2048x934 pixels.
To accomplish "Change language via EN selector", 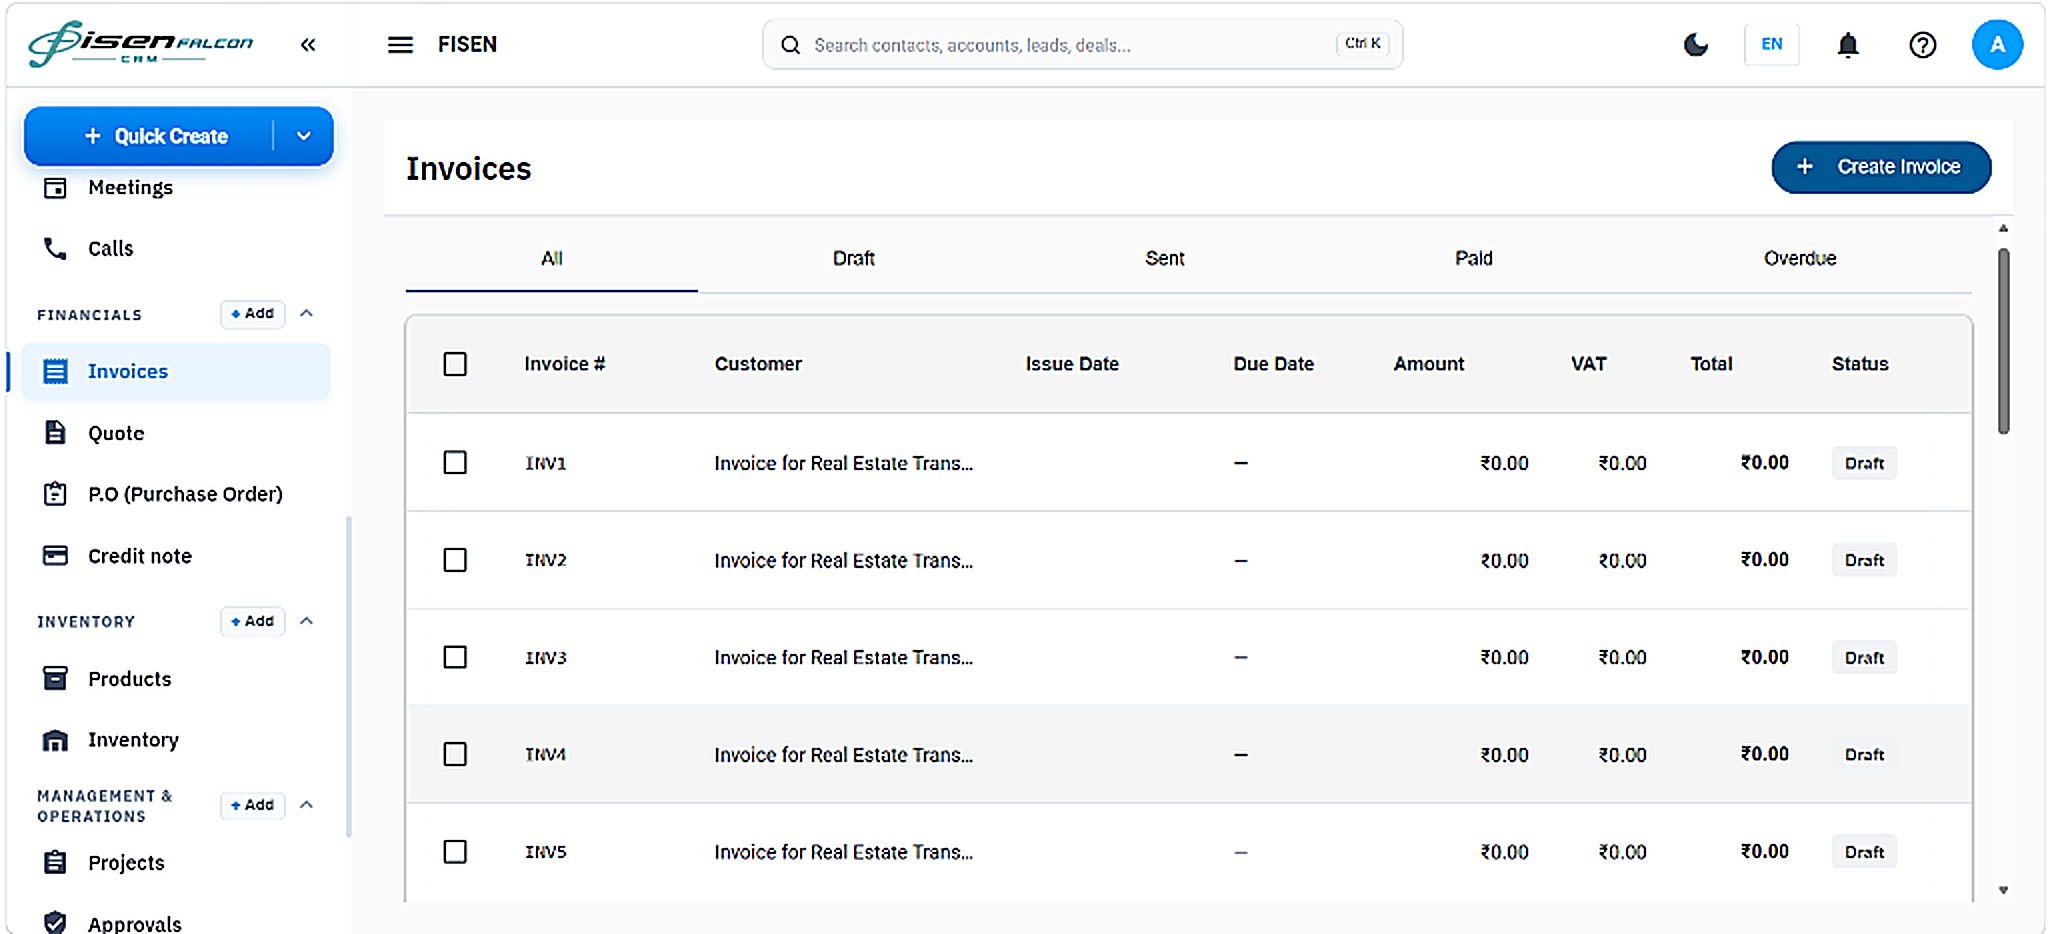I will click(x=1772, y=45).
